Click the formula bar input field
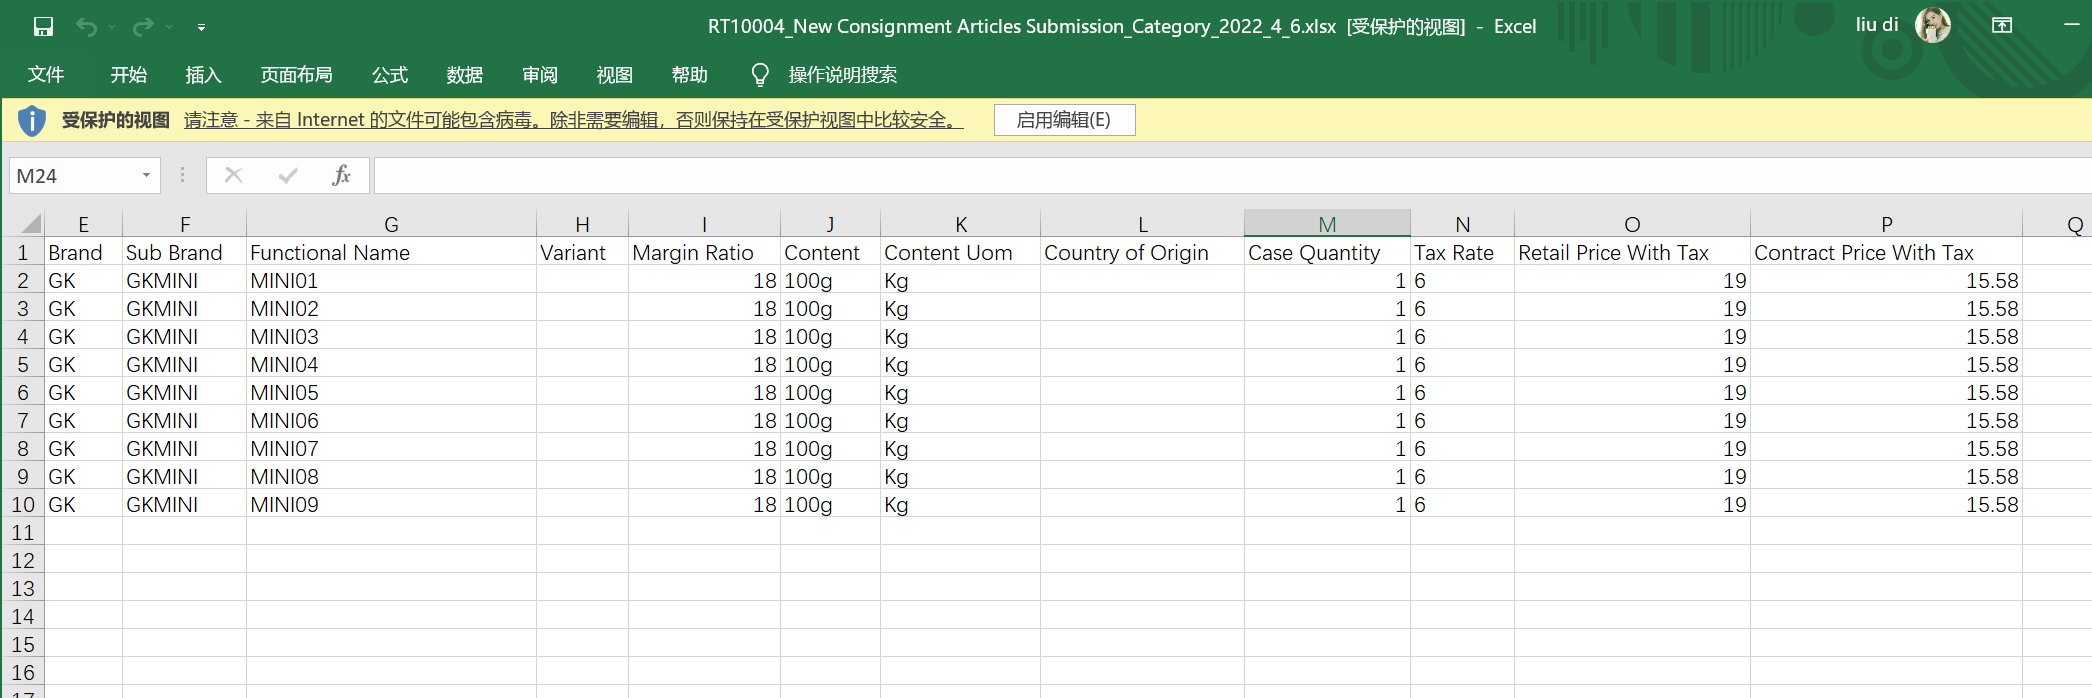Viewport: 2092px width, 698px height. (1200, 176)
